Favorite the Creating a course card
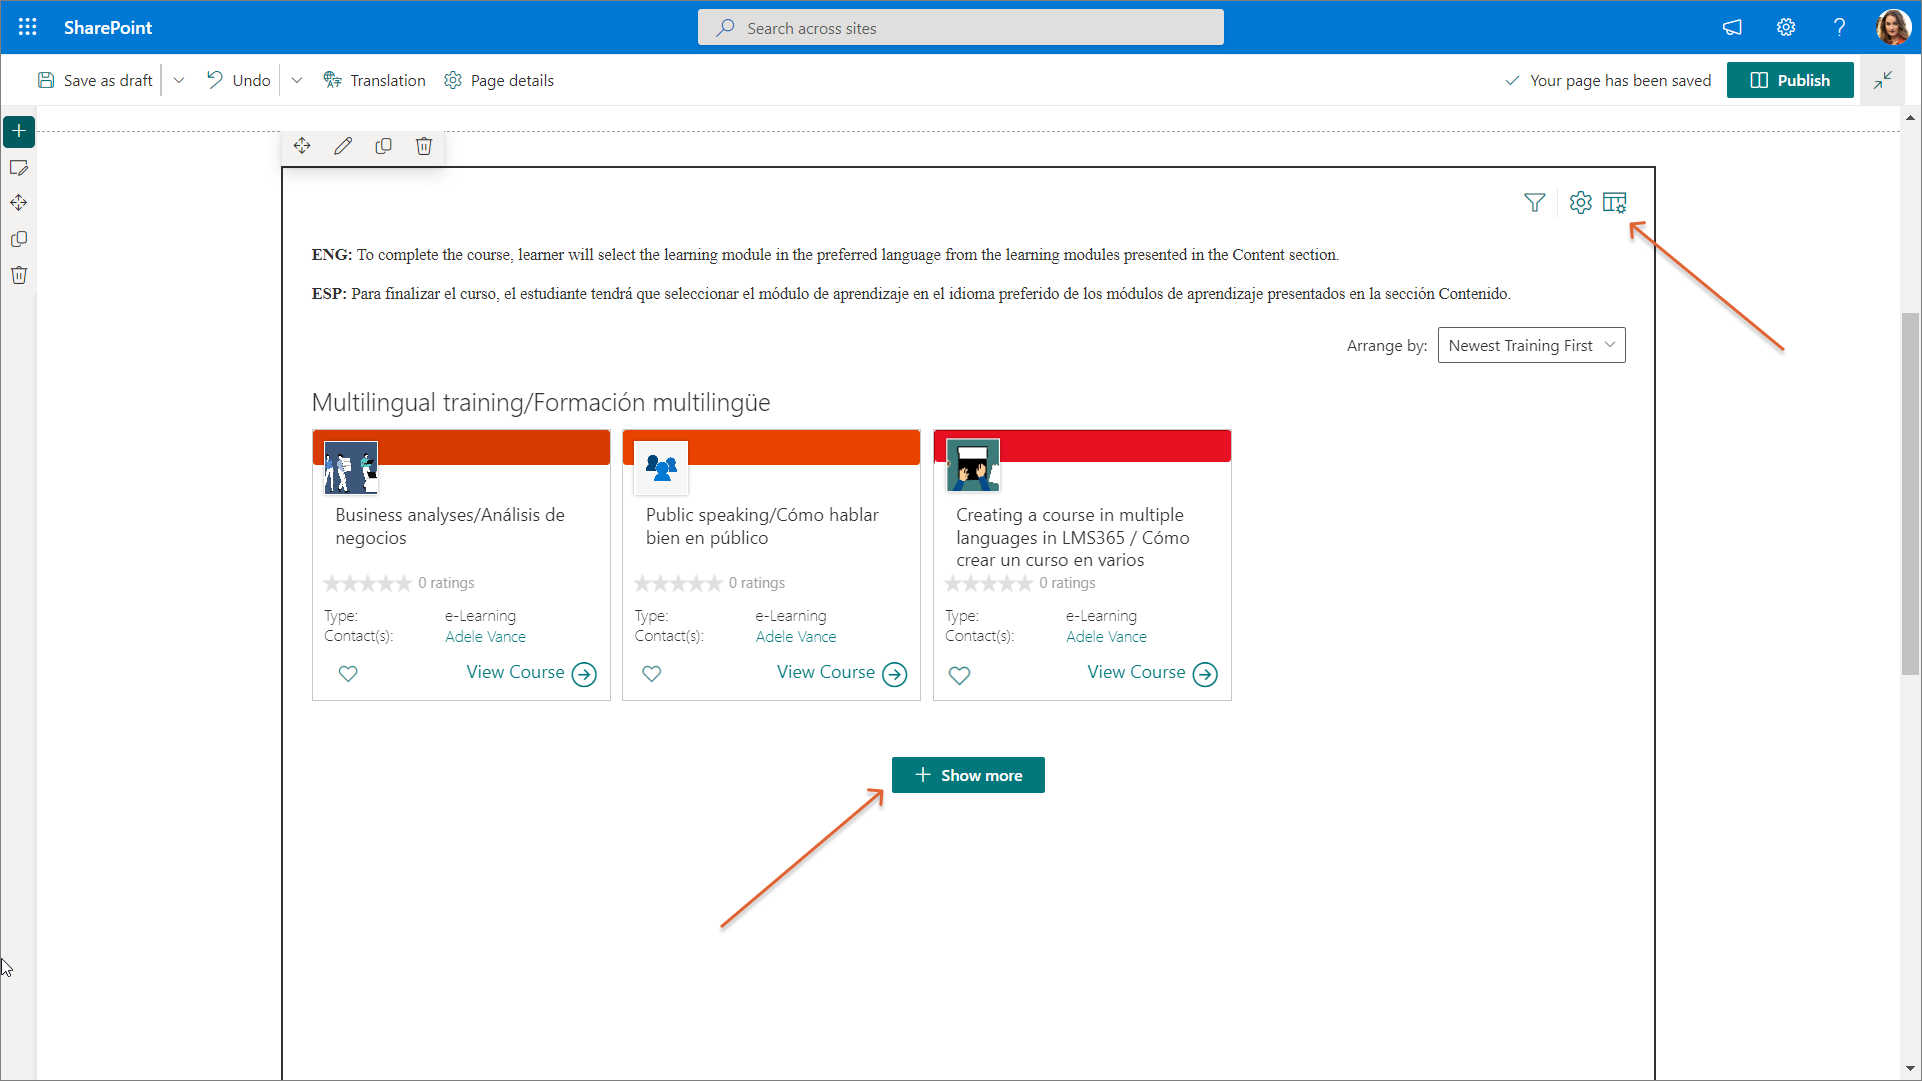Screen dimensions: 1922x1081 point(959,675)
